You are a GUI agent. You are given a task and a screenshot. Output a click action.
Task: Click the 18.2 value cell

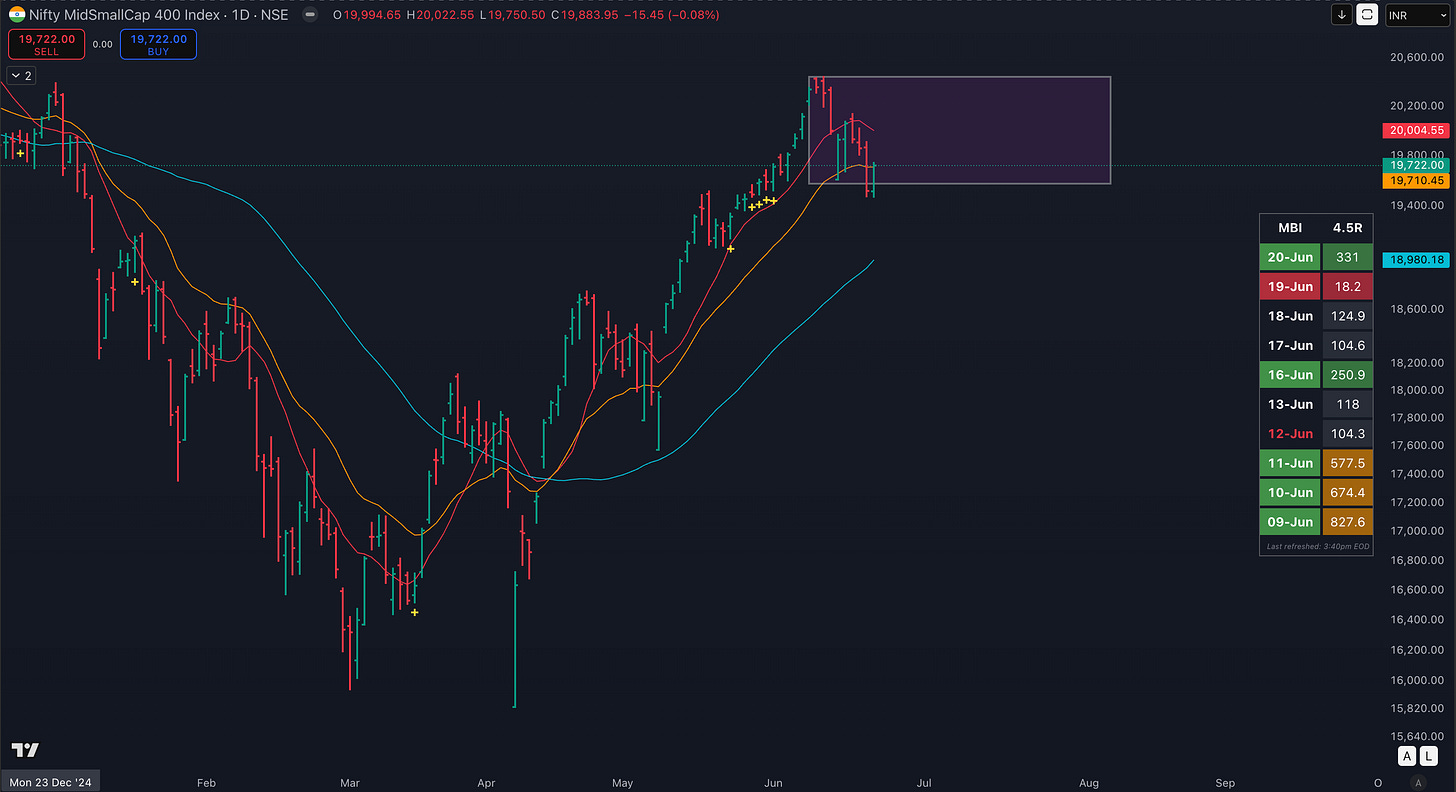tap(1347, 287)
